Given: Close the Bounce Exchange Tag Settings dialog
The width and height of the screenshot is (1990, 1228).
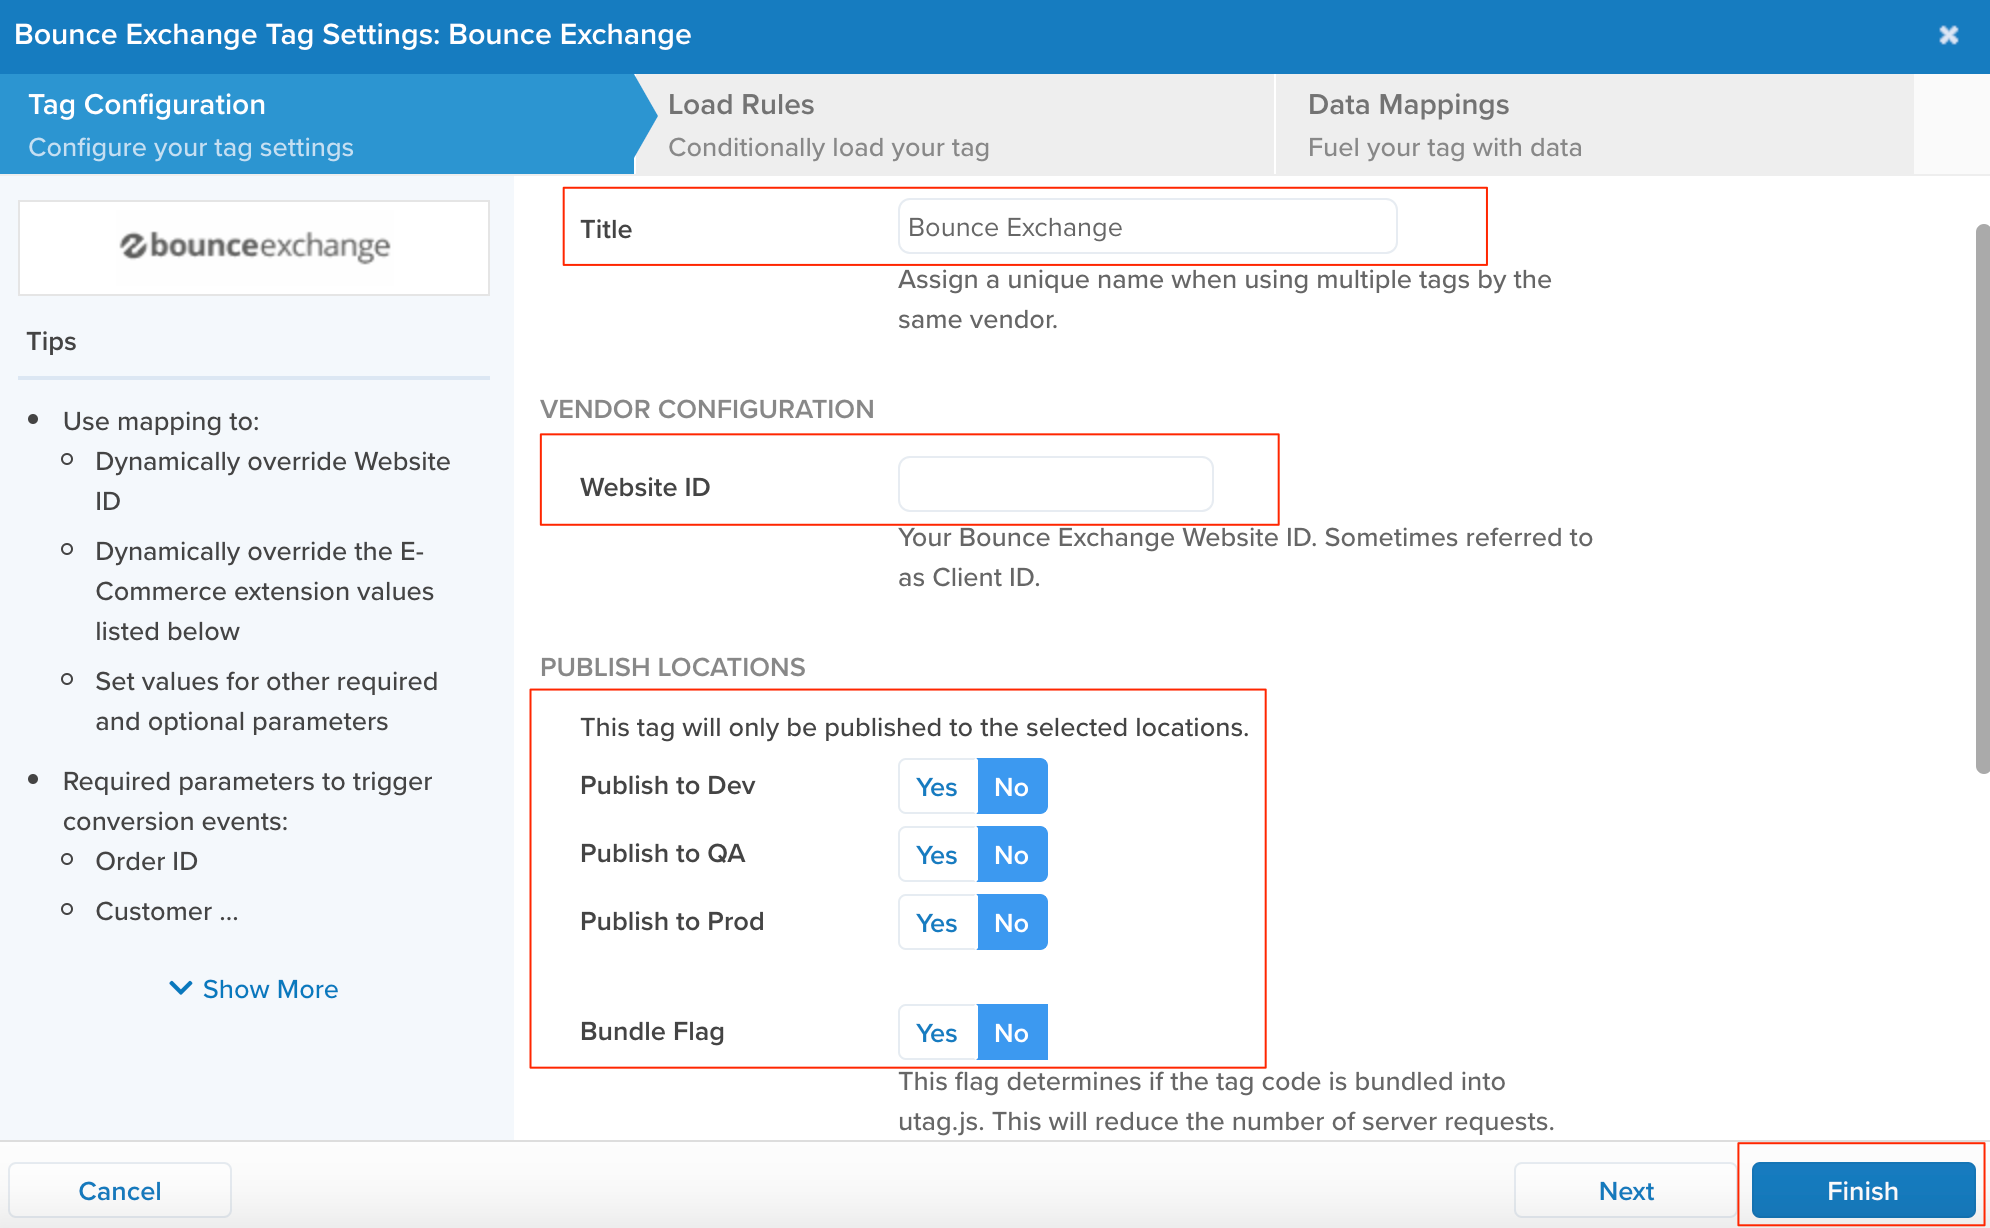Looking at the screenshot, I should [1948, 35].
